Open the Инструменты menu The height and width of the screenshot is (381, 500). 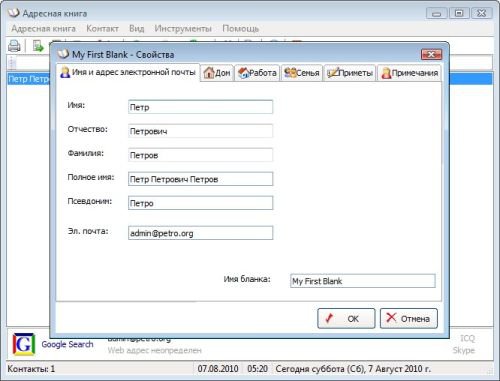point(183,29)
